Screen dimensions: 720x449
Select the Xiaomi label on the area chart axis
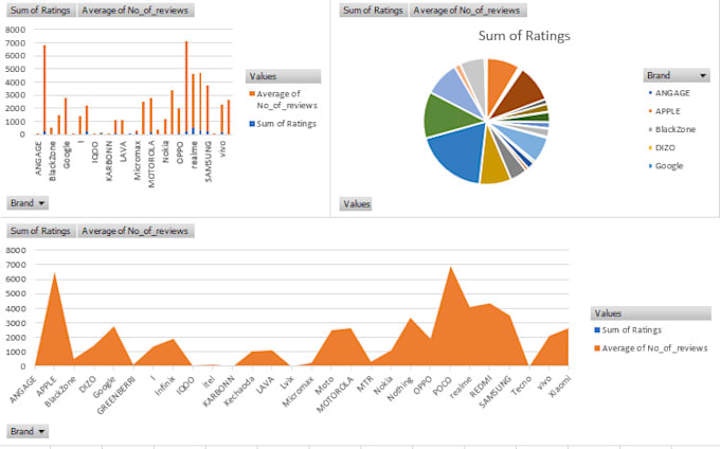coord(561,386)
